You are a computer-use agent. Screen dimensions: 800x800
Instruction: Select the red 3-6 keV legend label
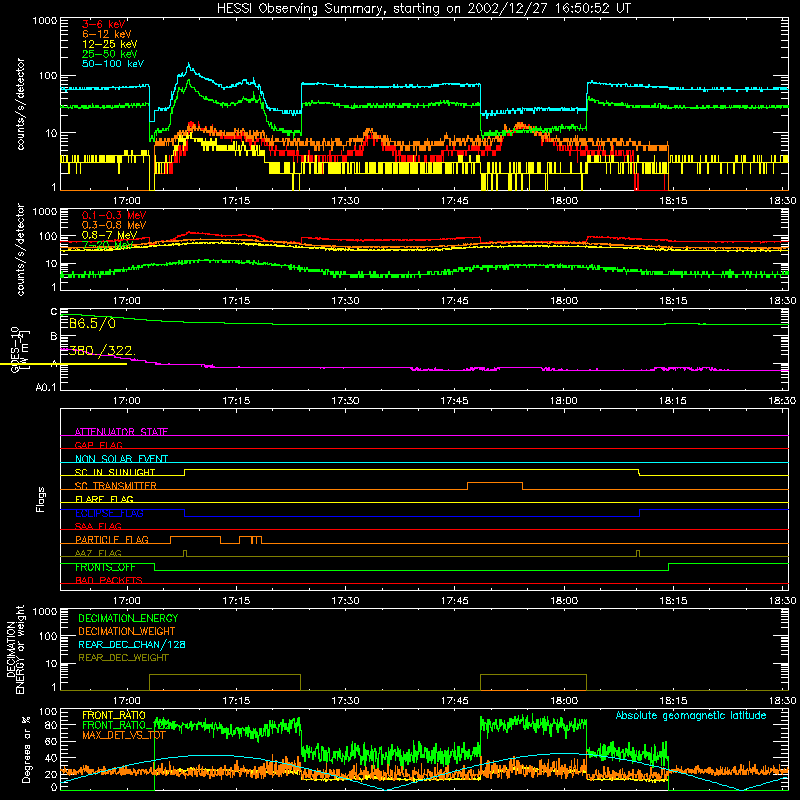pos(103,24)
